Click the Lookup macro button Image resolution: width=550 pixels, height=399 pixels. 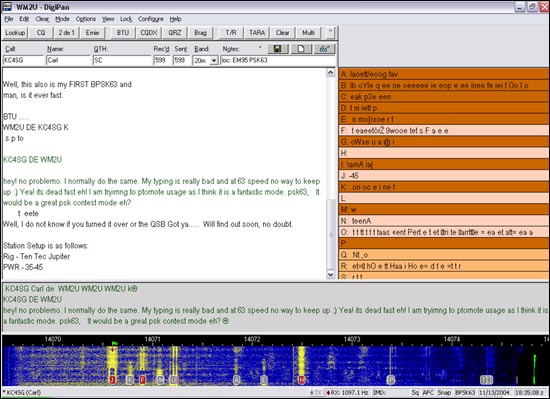point(15,33)
